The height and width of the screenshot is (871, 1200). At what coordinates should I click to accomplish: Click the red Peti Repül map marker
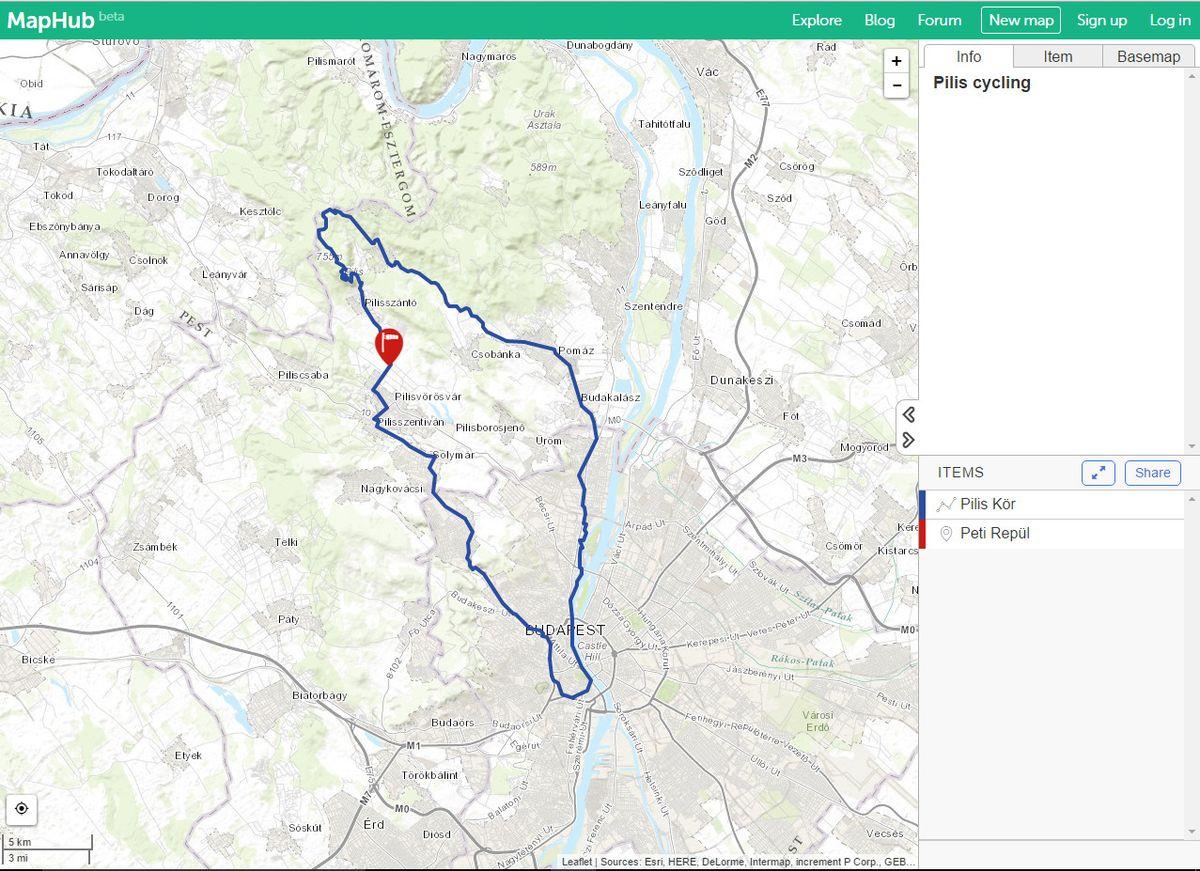388,346
